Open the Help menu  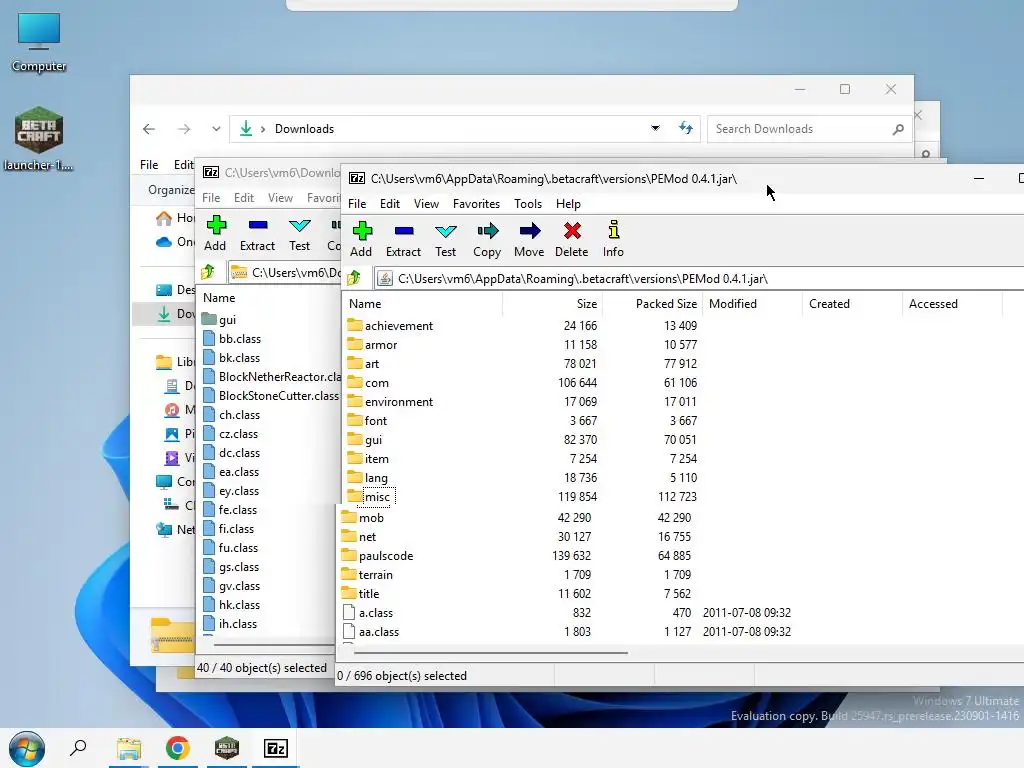click(568, 204)
